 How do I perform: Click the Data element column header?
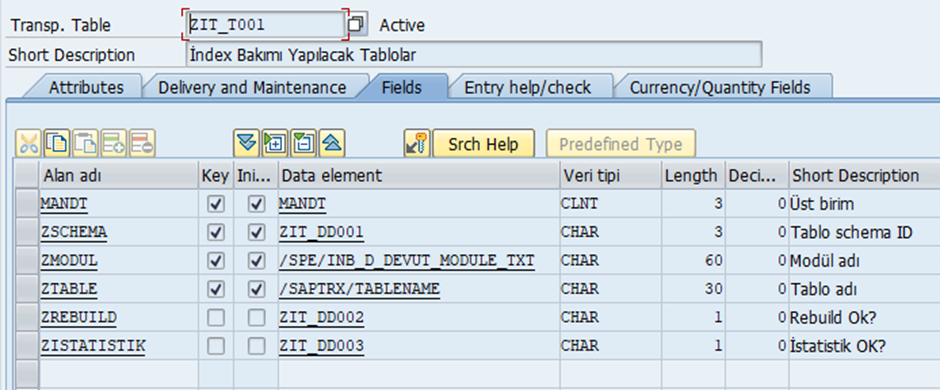coord(418,175)
